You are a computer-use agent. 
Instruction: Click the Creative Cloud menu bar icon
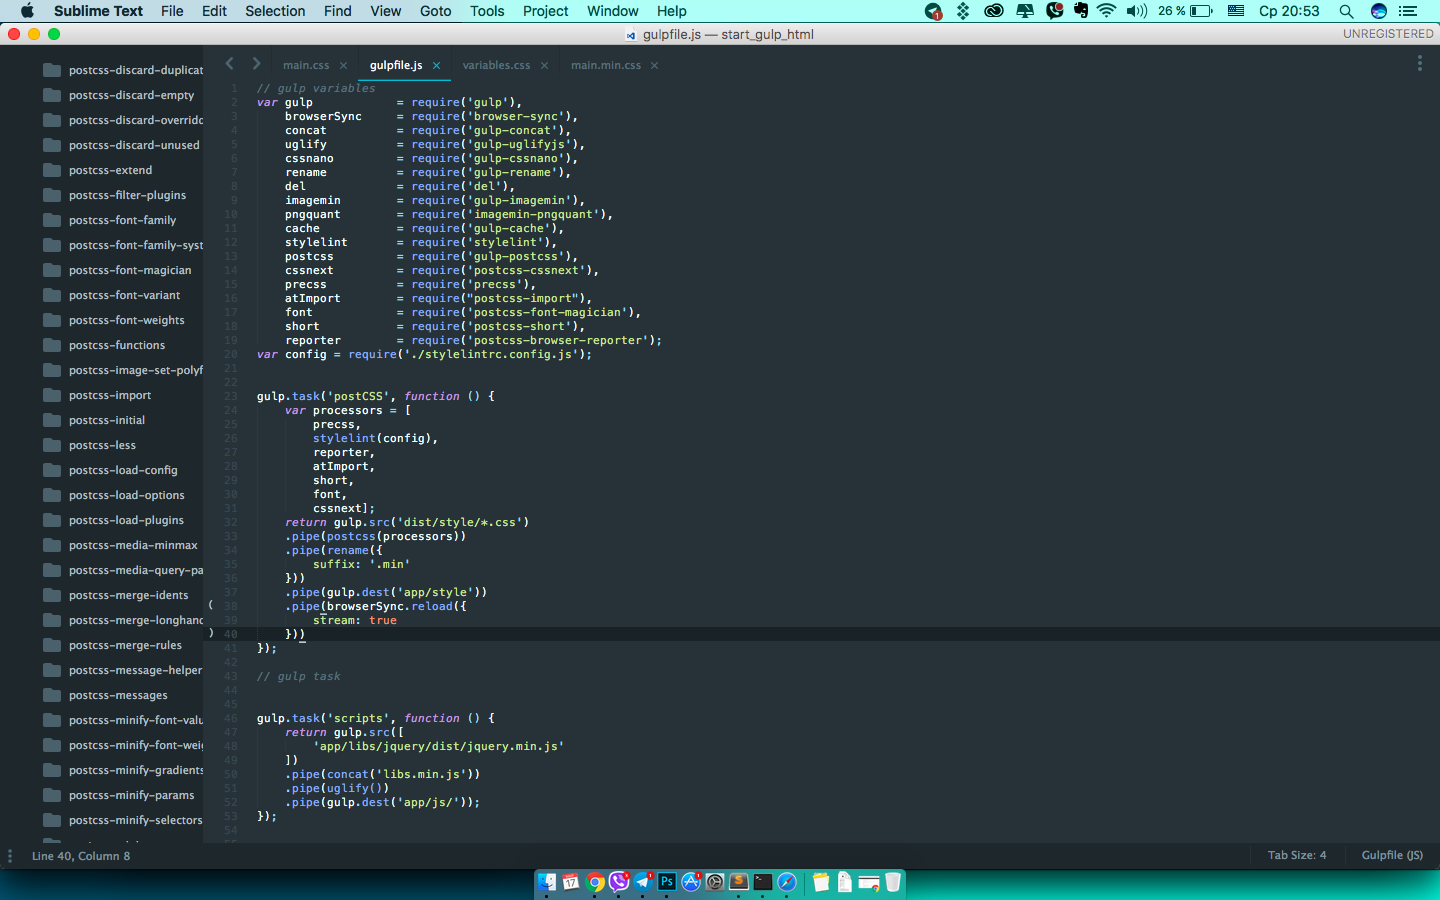994,11
